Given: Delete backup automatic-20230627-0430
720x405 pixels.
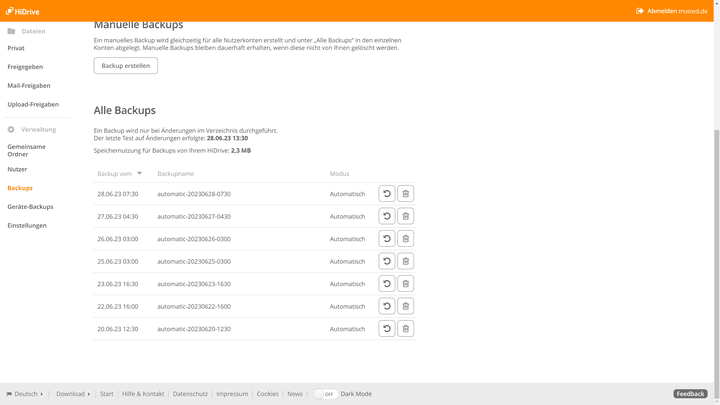Looking at the screenshot, I should point(405,216).
